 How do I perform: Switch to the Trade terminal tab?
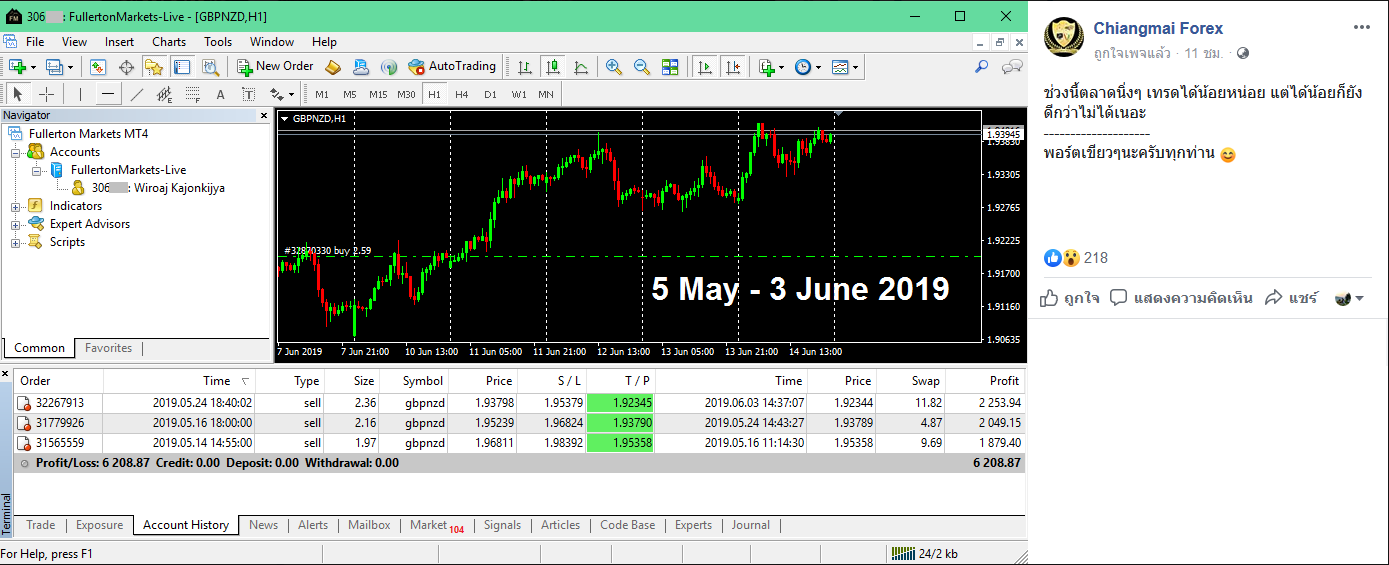pyautogui.click(x=41, y=525)
